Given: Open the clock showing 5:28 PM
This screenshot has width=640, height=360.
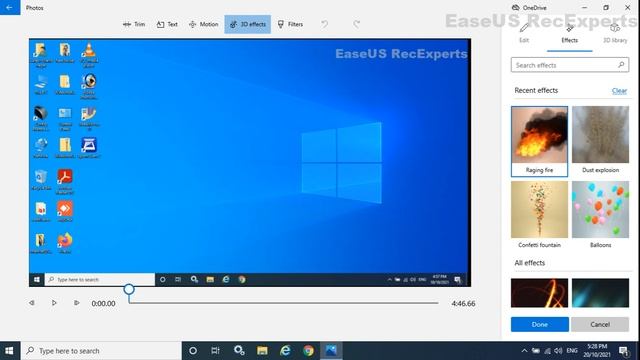Looking at the screenshot, I should (x=597, y=351).
